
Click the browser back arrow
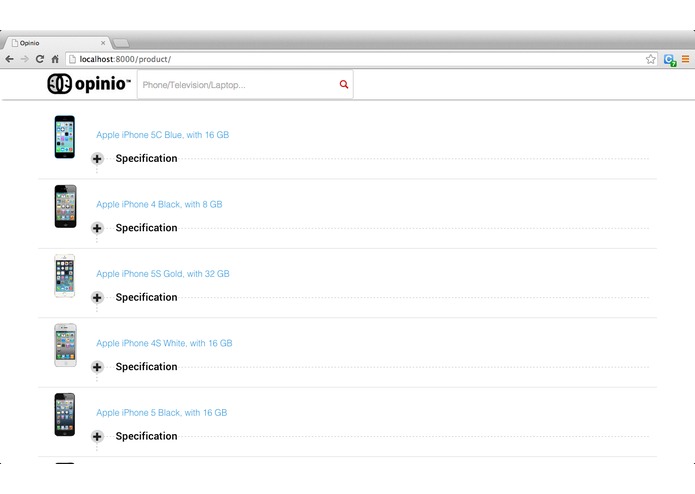click(x=9, y=59)
